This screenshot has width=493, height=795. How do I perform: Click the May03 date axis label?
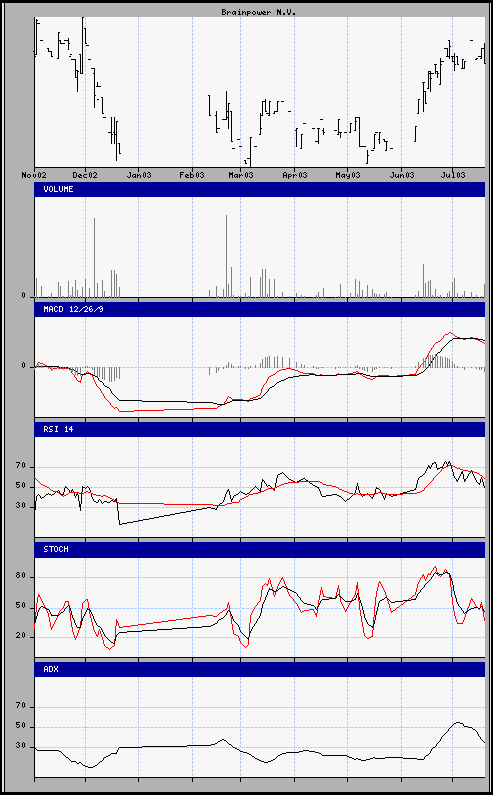347,175
